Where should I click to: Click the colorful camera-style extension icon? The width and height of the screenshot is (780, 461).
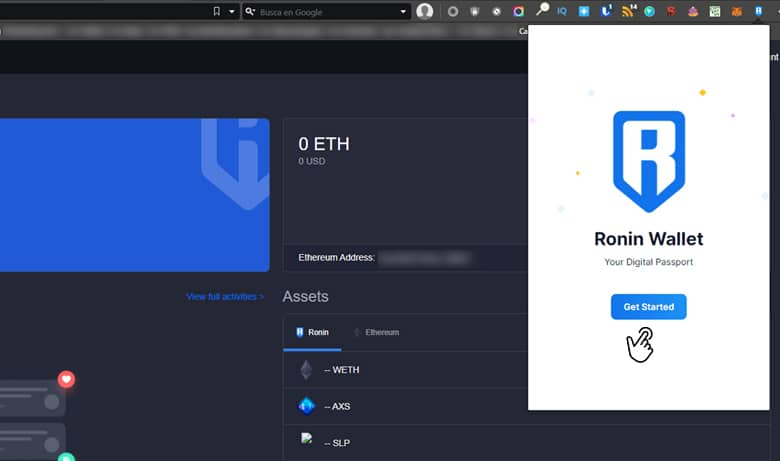(x=518, y=11)
